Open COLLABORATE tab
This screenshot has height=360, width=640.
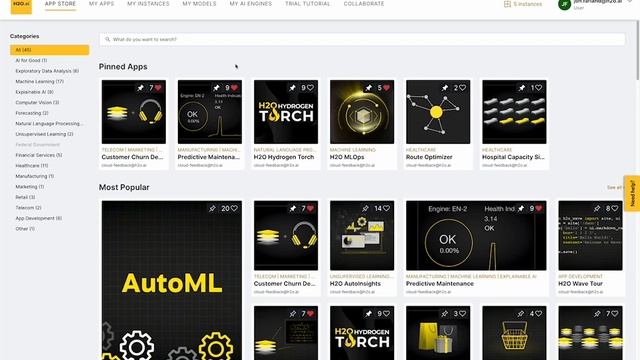(364, 4)
